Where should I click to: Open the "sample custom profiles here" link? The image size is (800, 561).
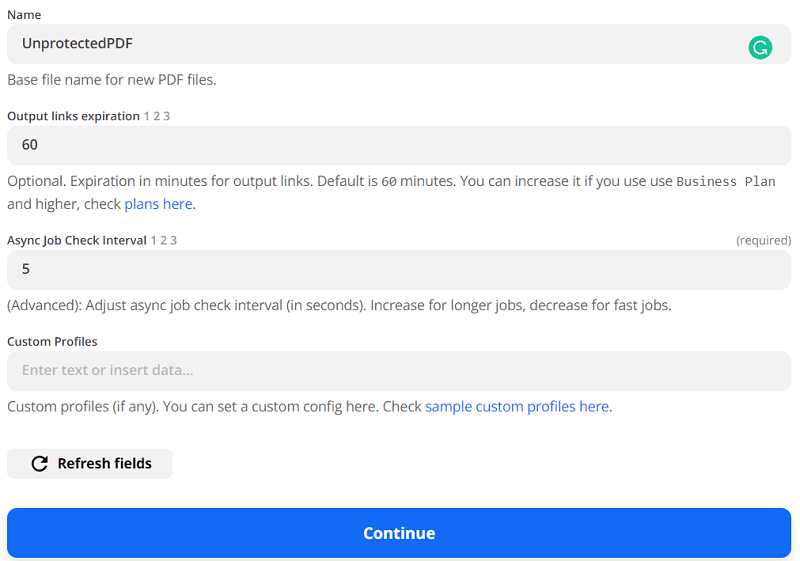coord(516,407)
